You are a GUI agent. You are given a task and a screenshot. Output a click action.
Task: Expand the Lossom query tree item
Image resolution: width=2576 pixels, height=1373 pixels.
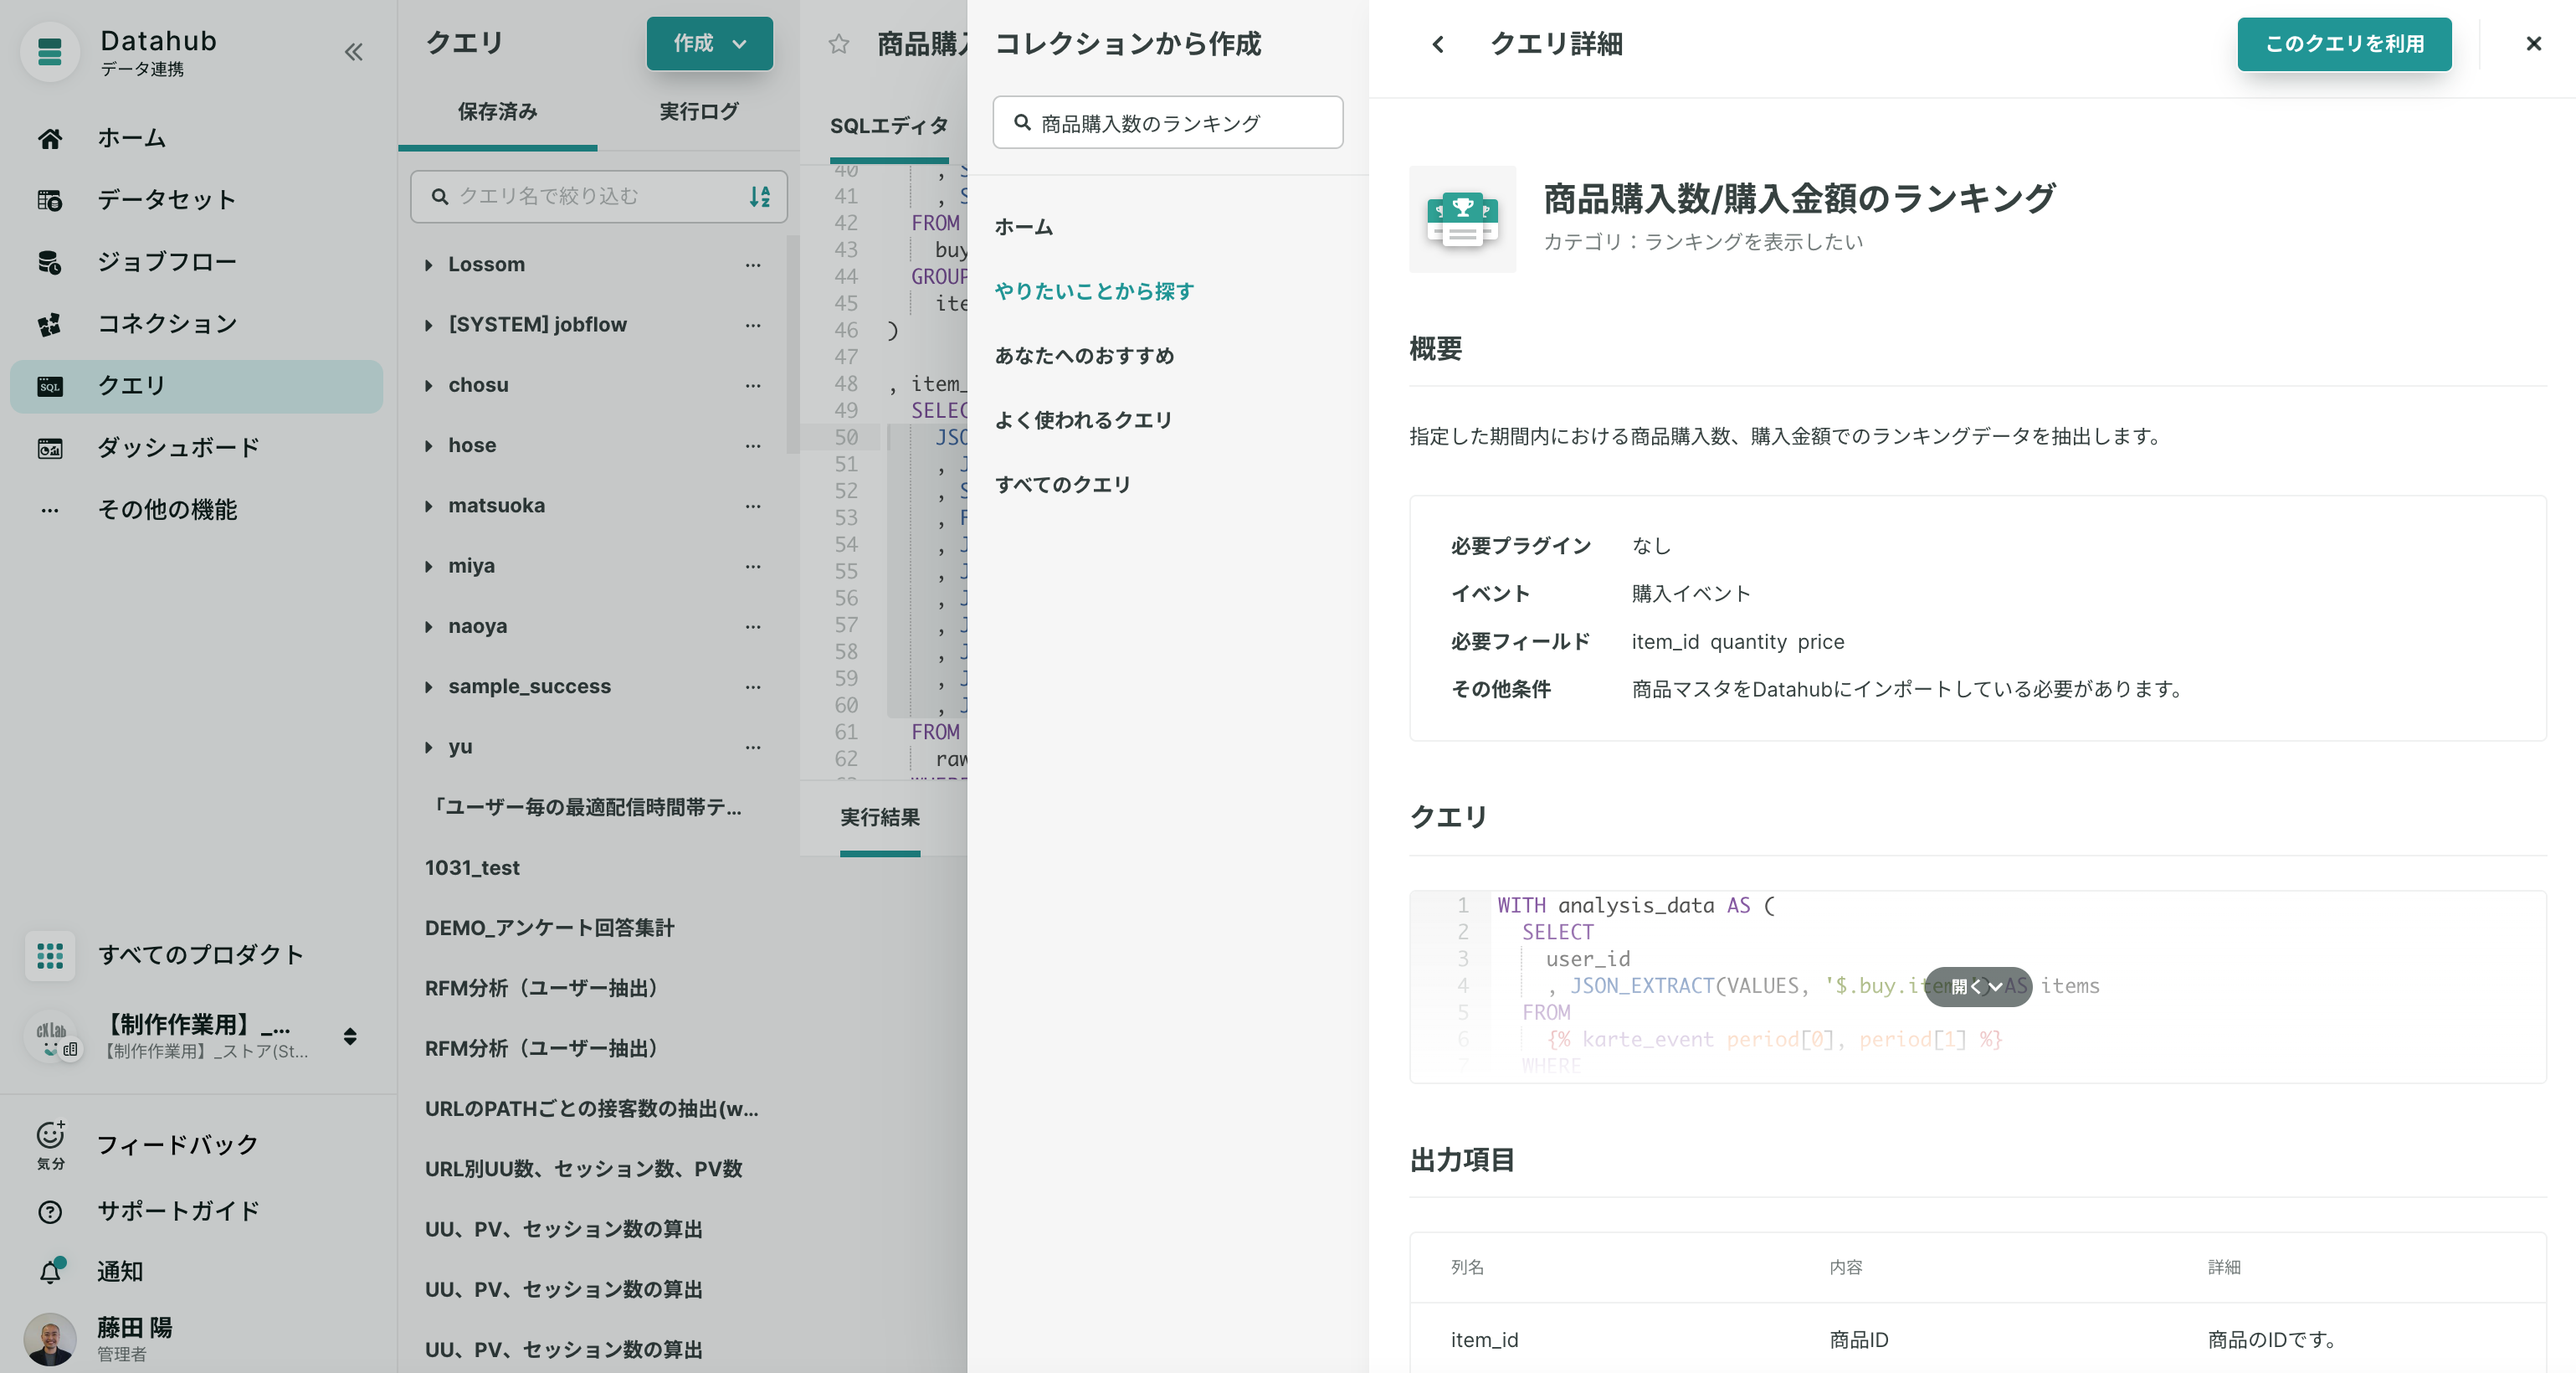[x=429, y=264]
